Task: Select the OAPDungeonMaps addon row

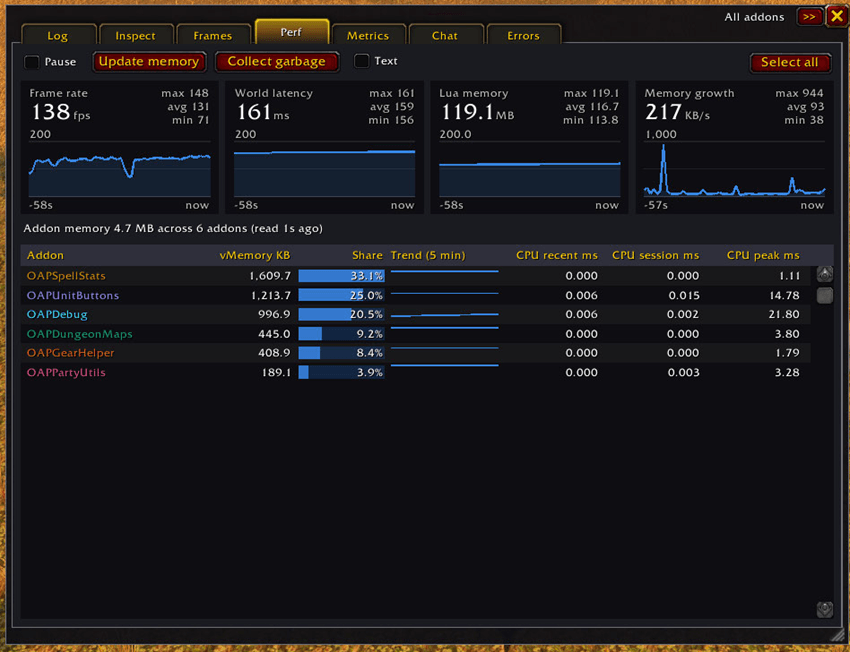Action: 416,334
